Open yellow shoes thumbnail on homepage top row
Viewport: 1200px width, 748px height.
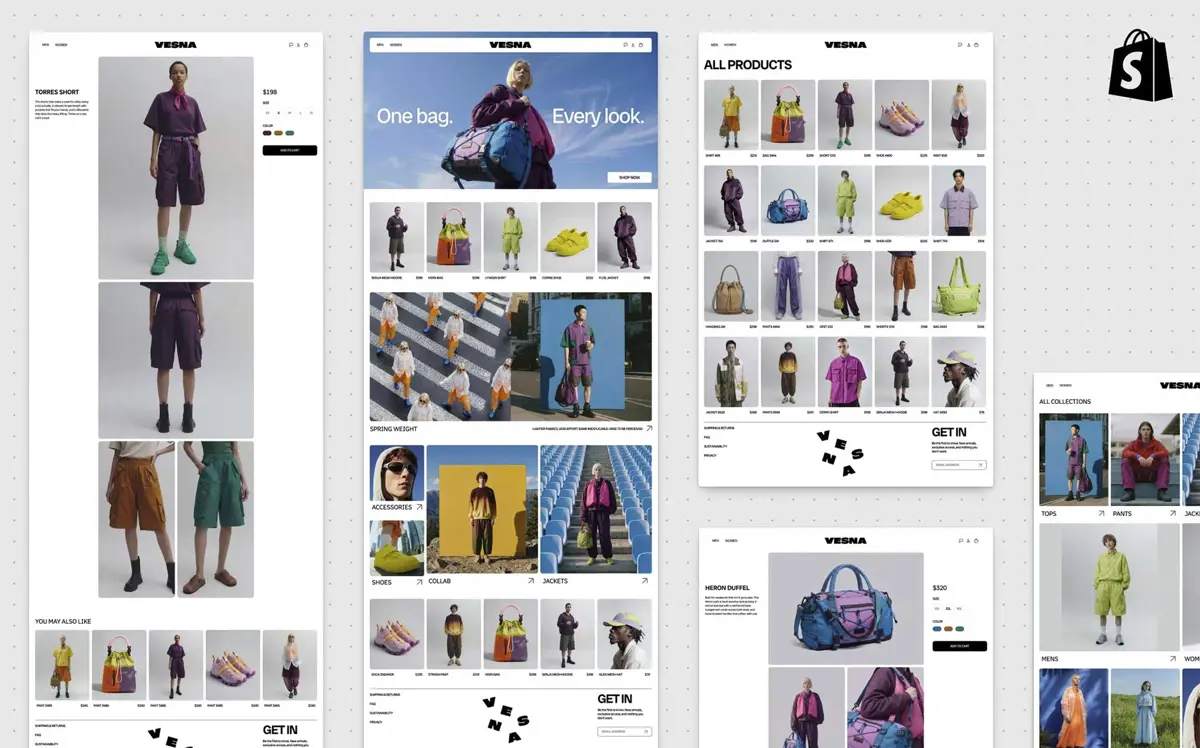click(x=567, y=237)
